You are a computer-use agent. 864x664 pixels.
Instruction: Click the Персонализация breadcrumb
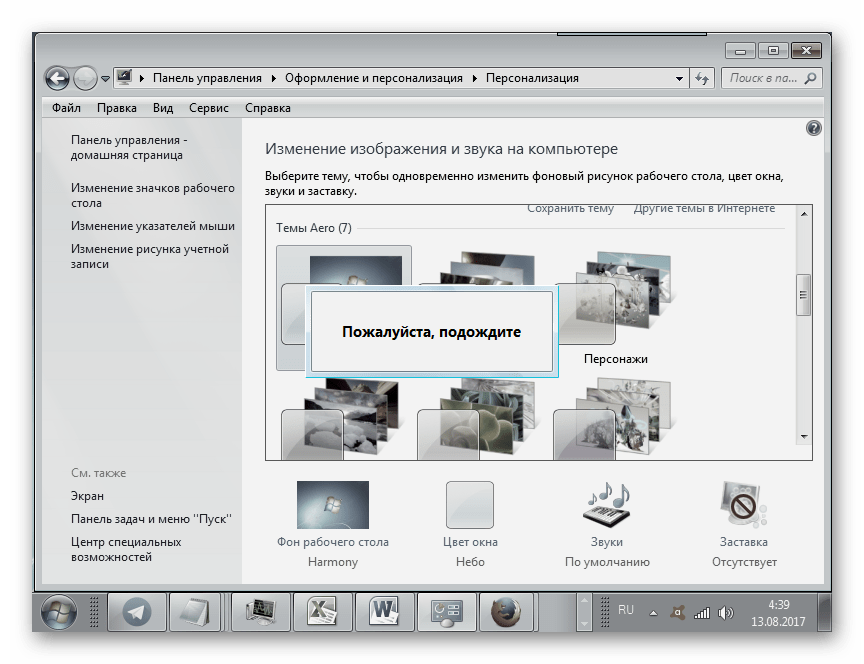532,78
